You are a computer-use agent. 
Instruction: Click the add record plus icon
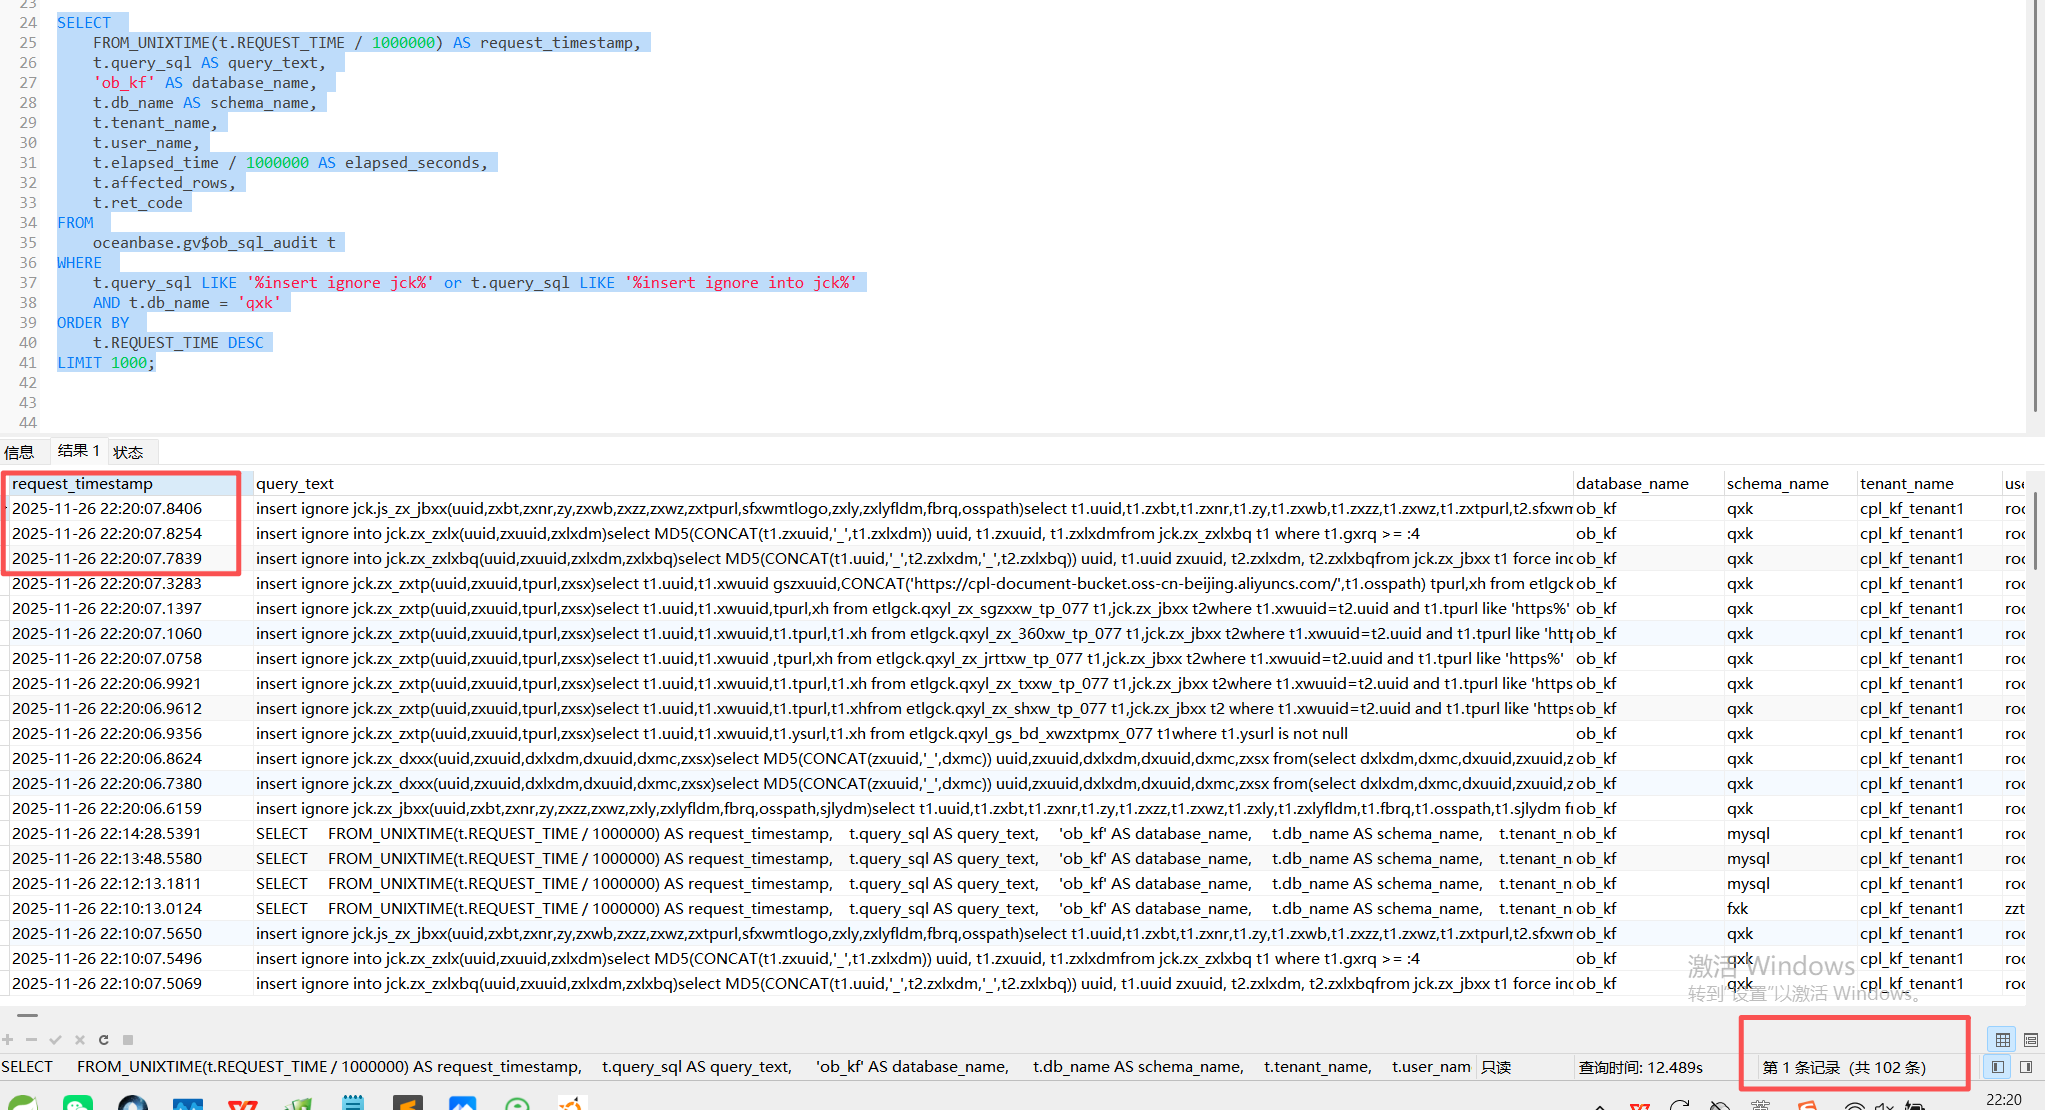(8, 1040)
